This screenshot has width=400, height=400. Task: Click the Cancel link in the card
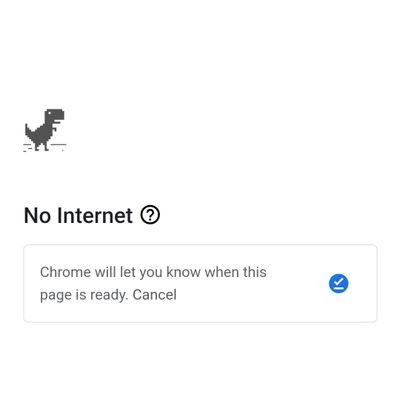pos(155,295)
